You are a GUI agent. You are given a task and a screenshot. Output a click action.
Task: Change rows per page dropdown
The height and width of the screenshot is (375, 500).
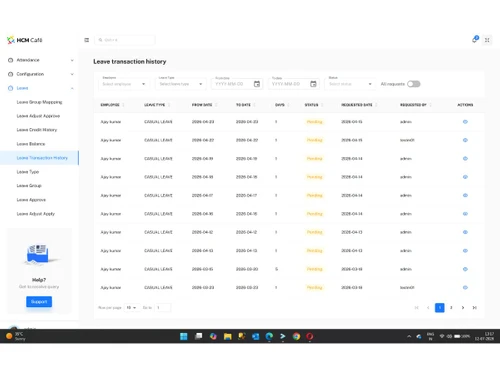click(x=131, y=308)
